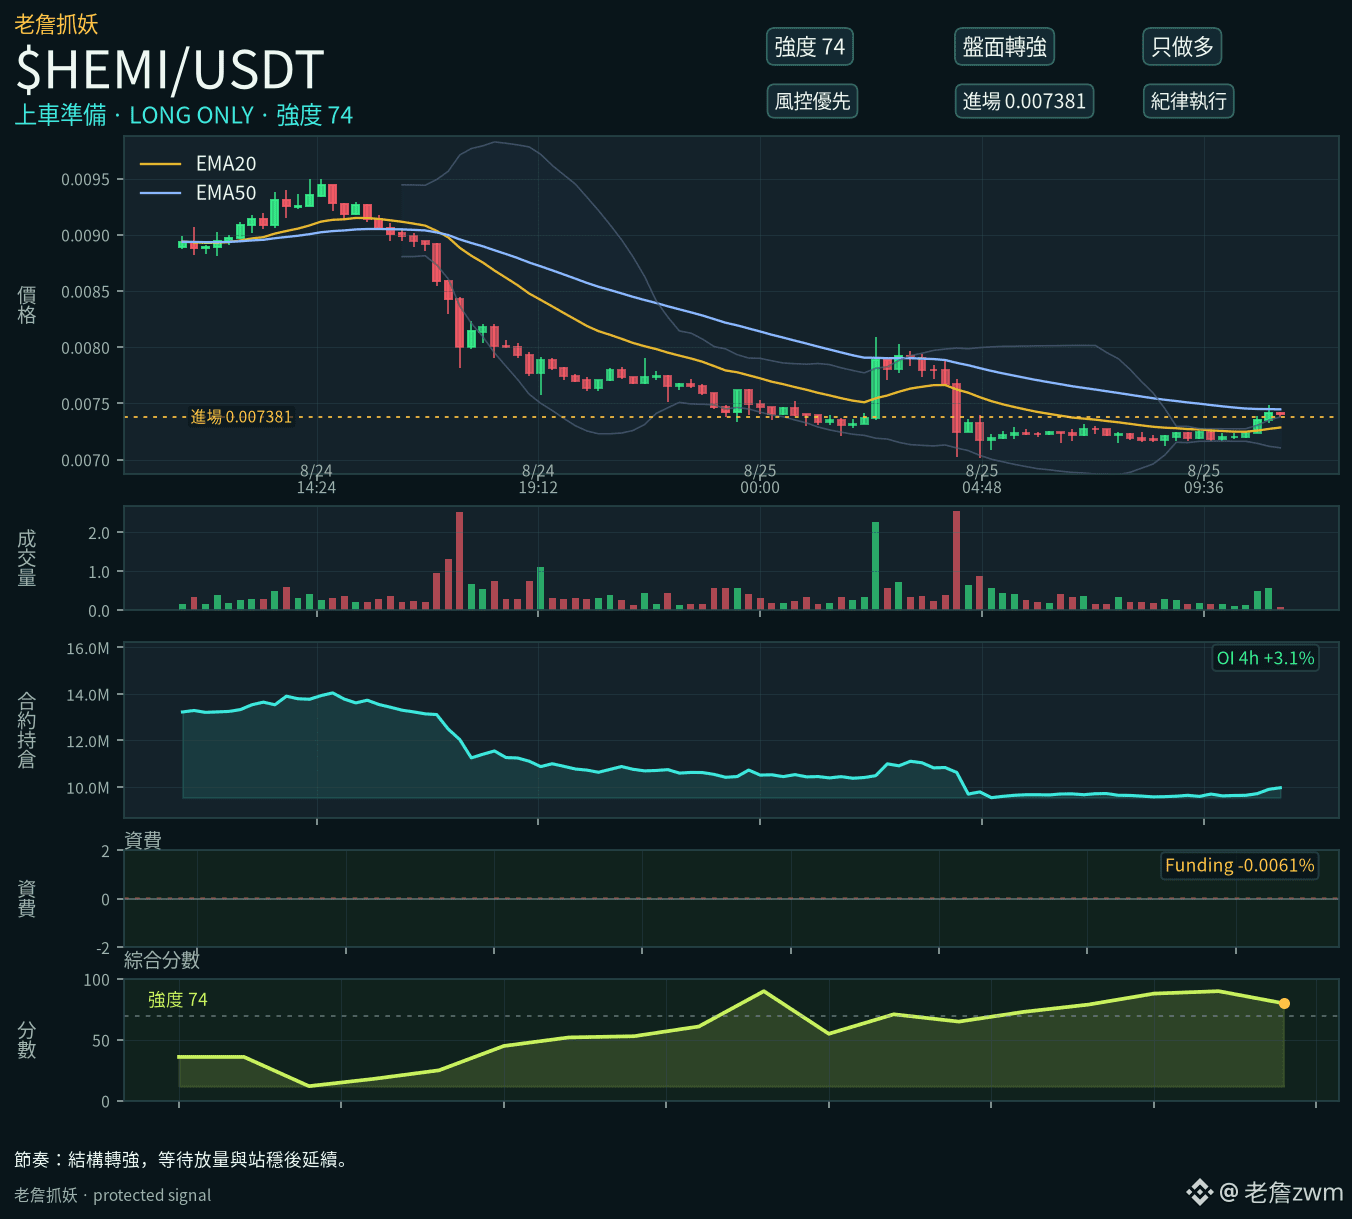Click the -2 tick on the funding axis
1352x1219 pixels.
pos(103,948)
